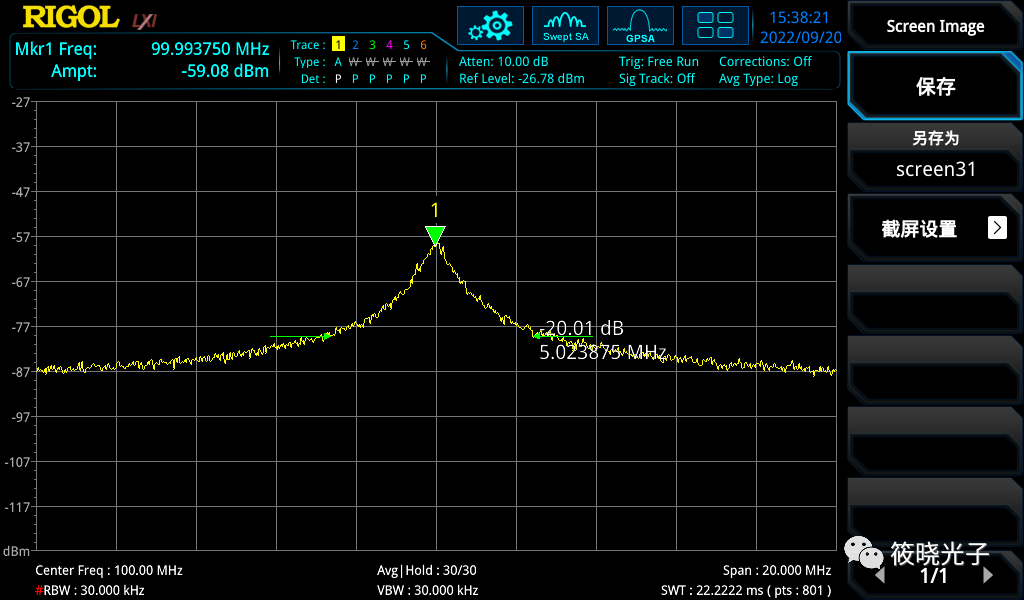Viewport: 1024px width, 600px height.
Task: Click the Center Freq 100.00 MHz readout
Action: (109, 570)
